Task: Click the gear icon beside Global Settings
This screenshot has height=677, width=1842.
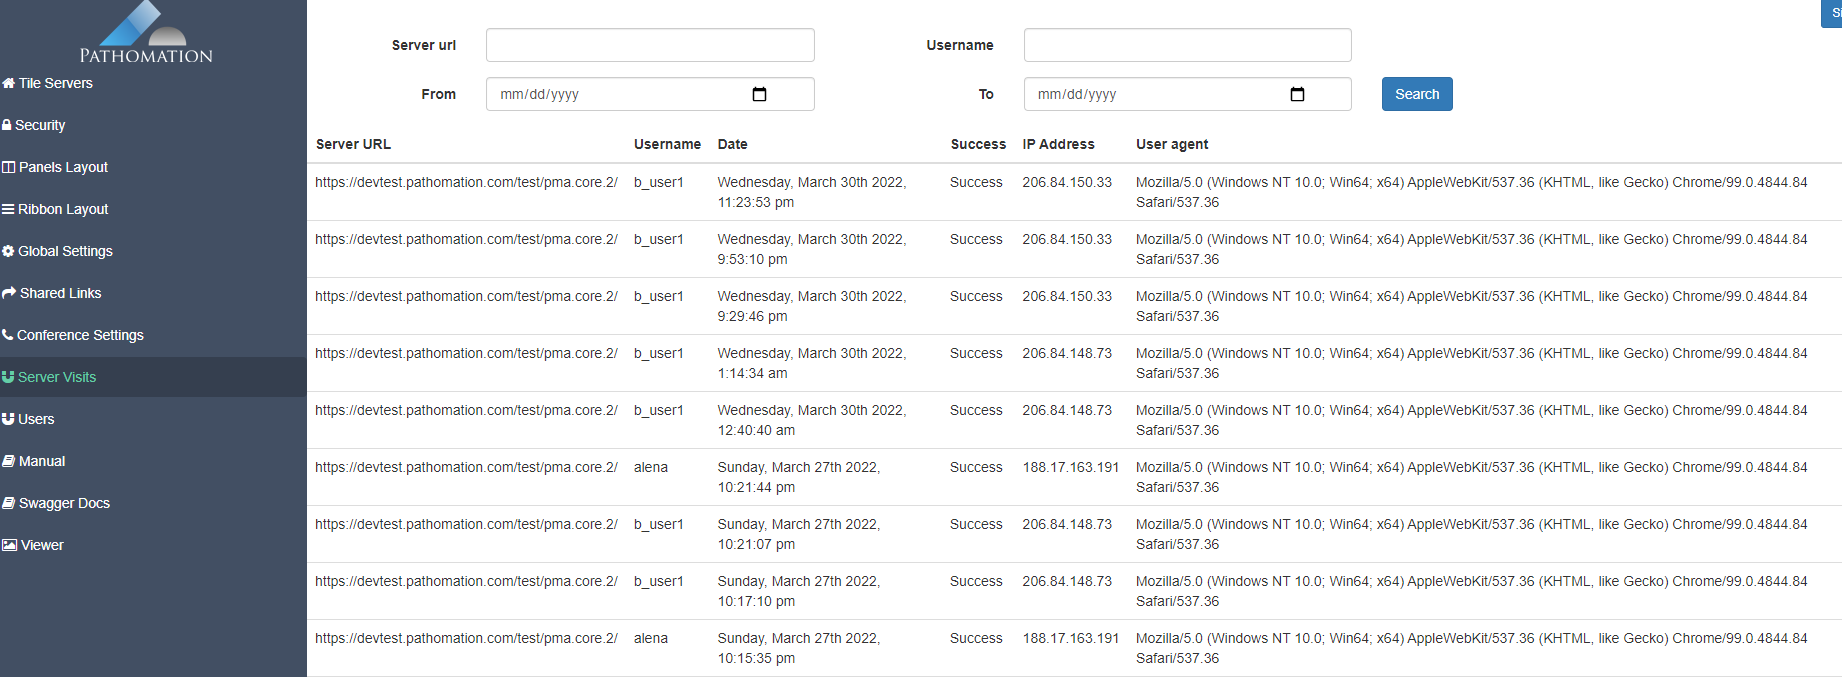Action: point(8,251)
